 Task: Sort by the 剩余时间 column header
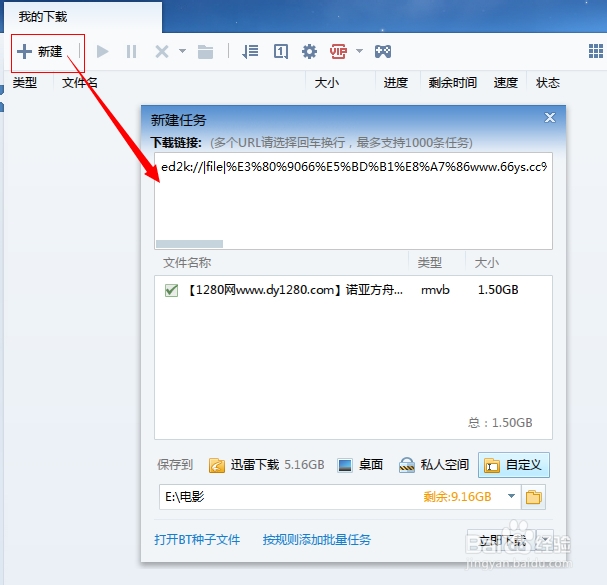453,83
